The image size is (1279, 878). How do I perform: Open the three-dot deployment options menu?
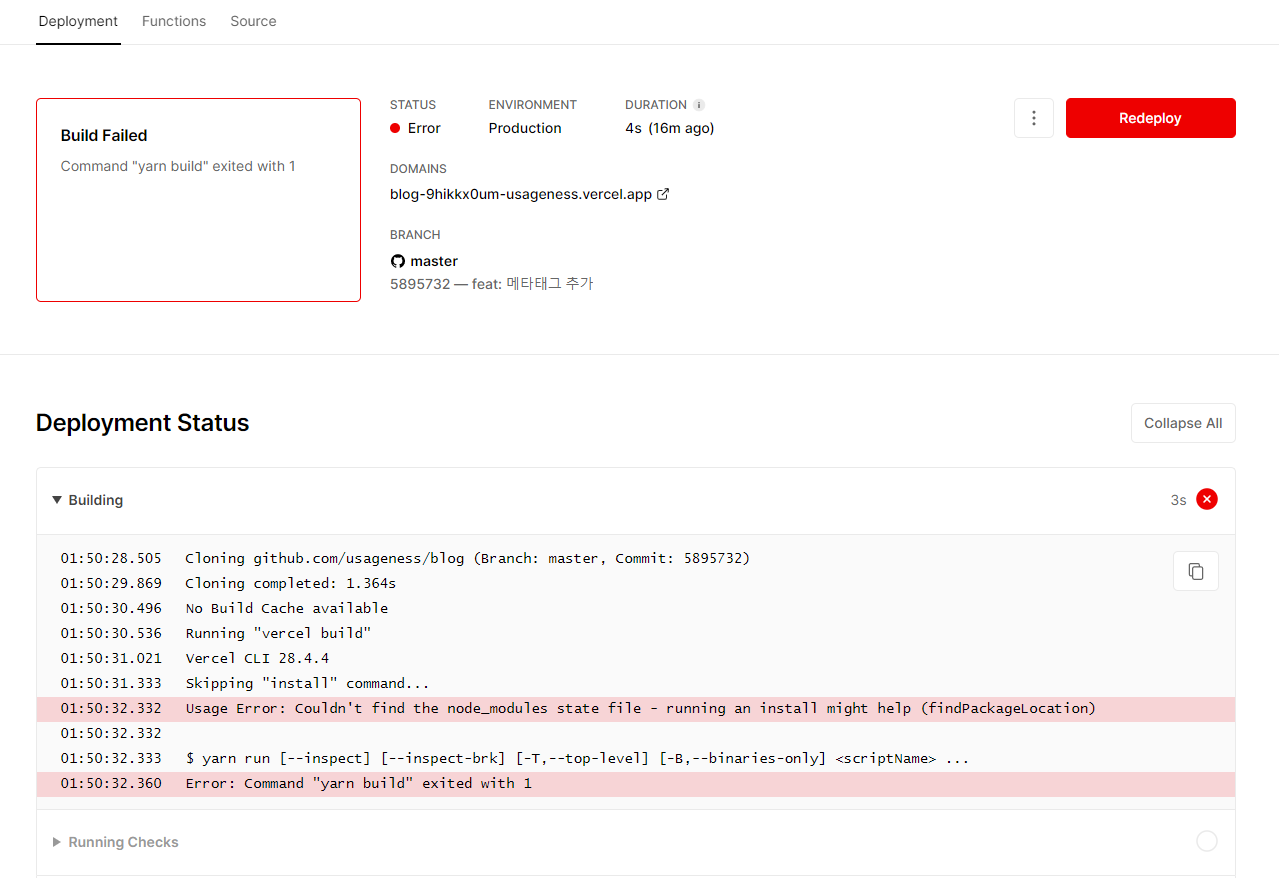1033,118
